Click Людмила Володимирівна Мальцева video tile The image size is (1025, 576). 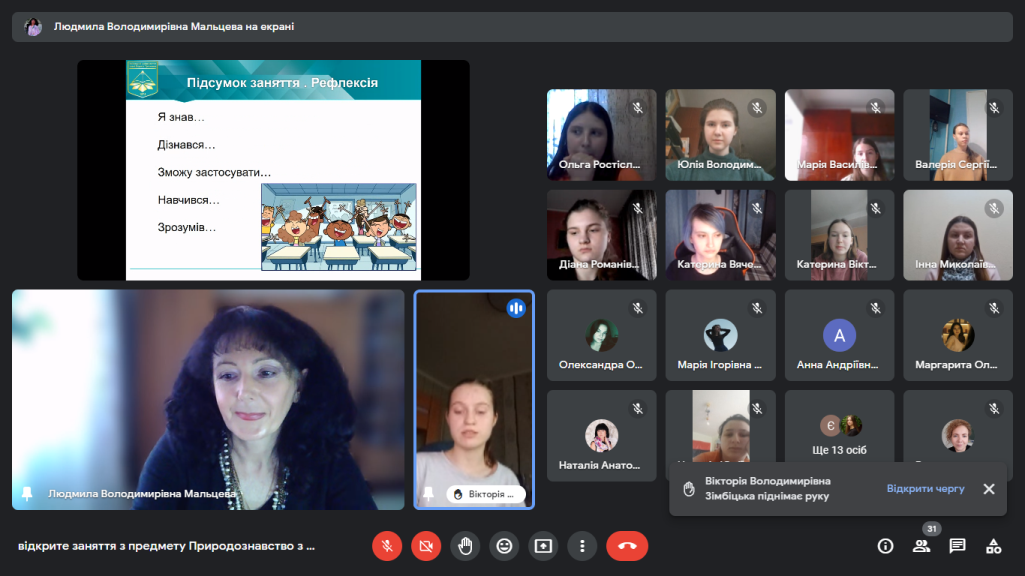pos(208,399)
